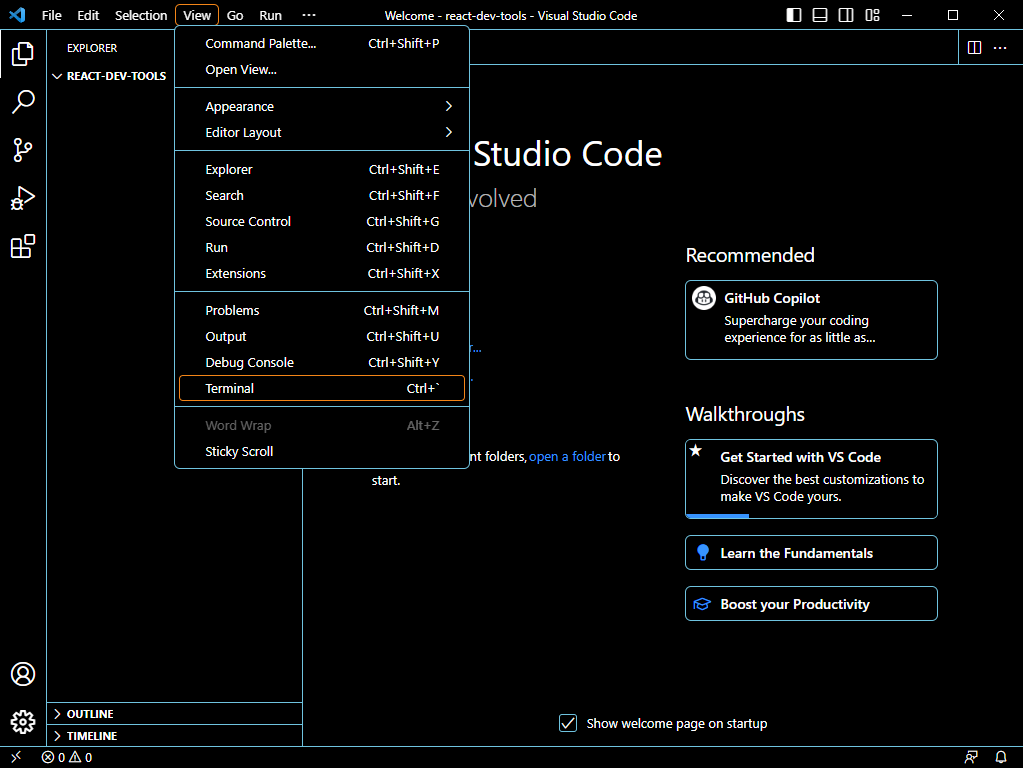1023x768 pixels.
Task: Close the View menu via its header
Action: coord(196,15)
